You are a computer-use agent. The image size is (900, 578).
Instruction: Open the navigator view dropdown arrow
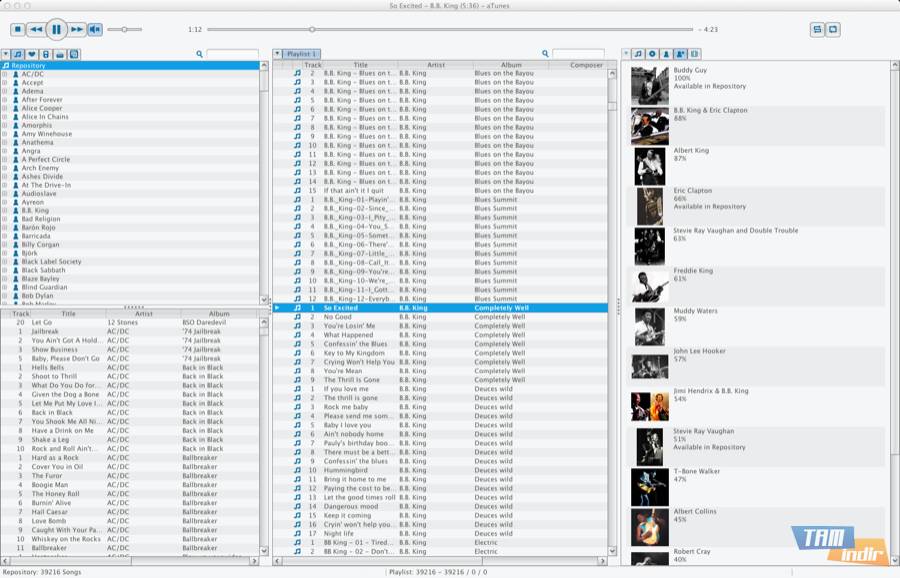click(6, 54)
